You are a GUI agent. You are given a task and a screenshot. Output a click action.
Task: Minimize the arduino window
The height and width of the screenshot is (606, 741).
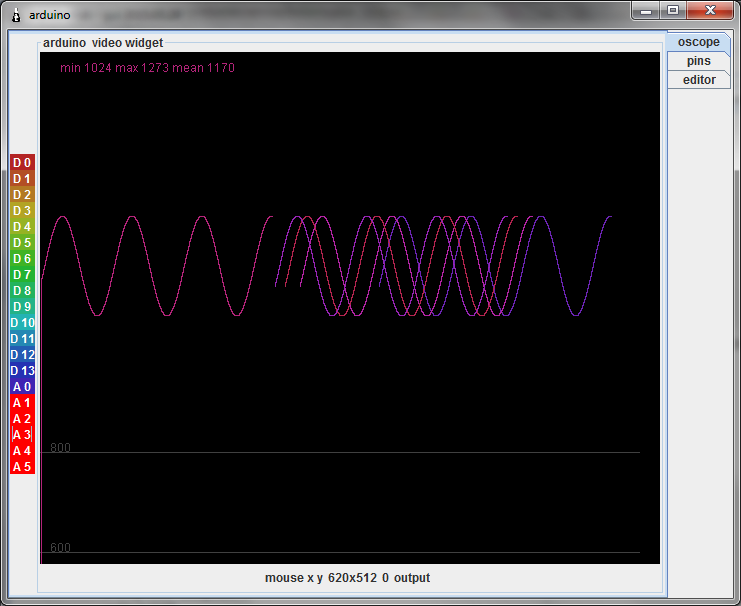point(646,10)
